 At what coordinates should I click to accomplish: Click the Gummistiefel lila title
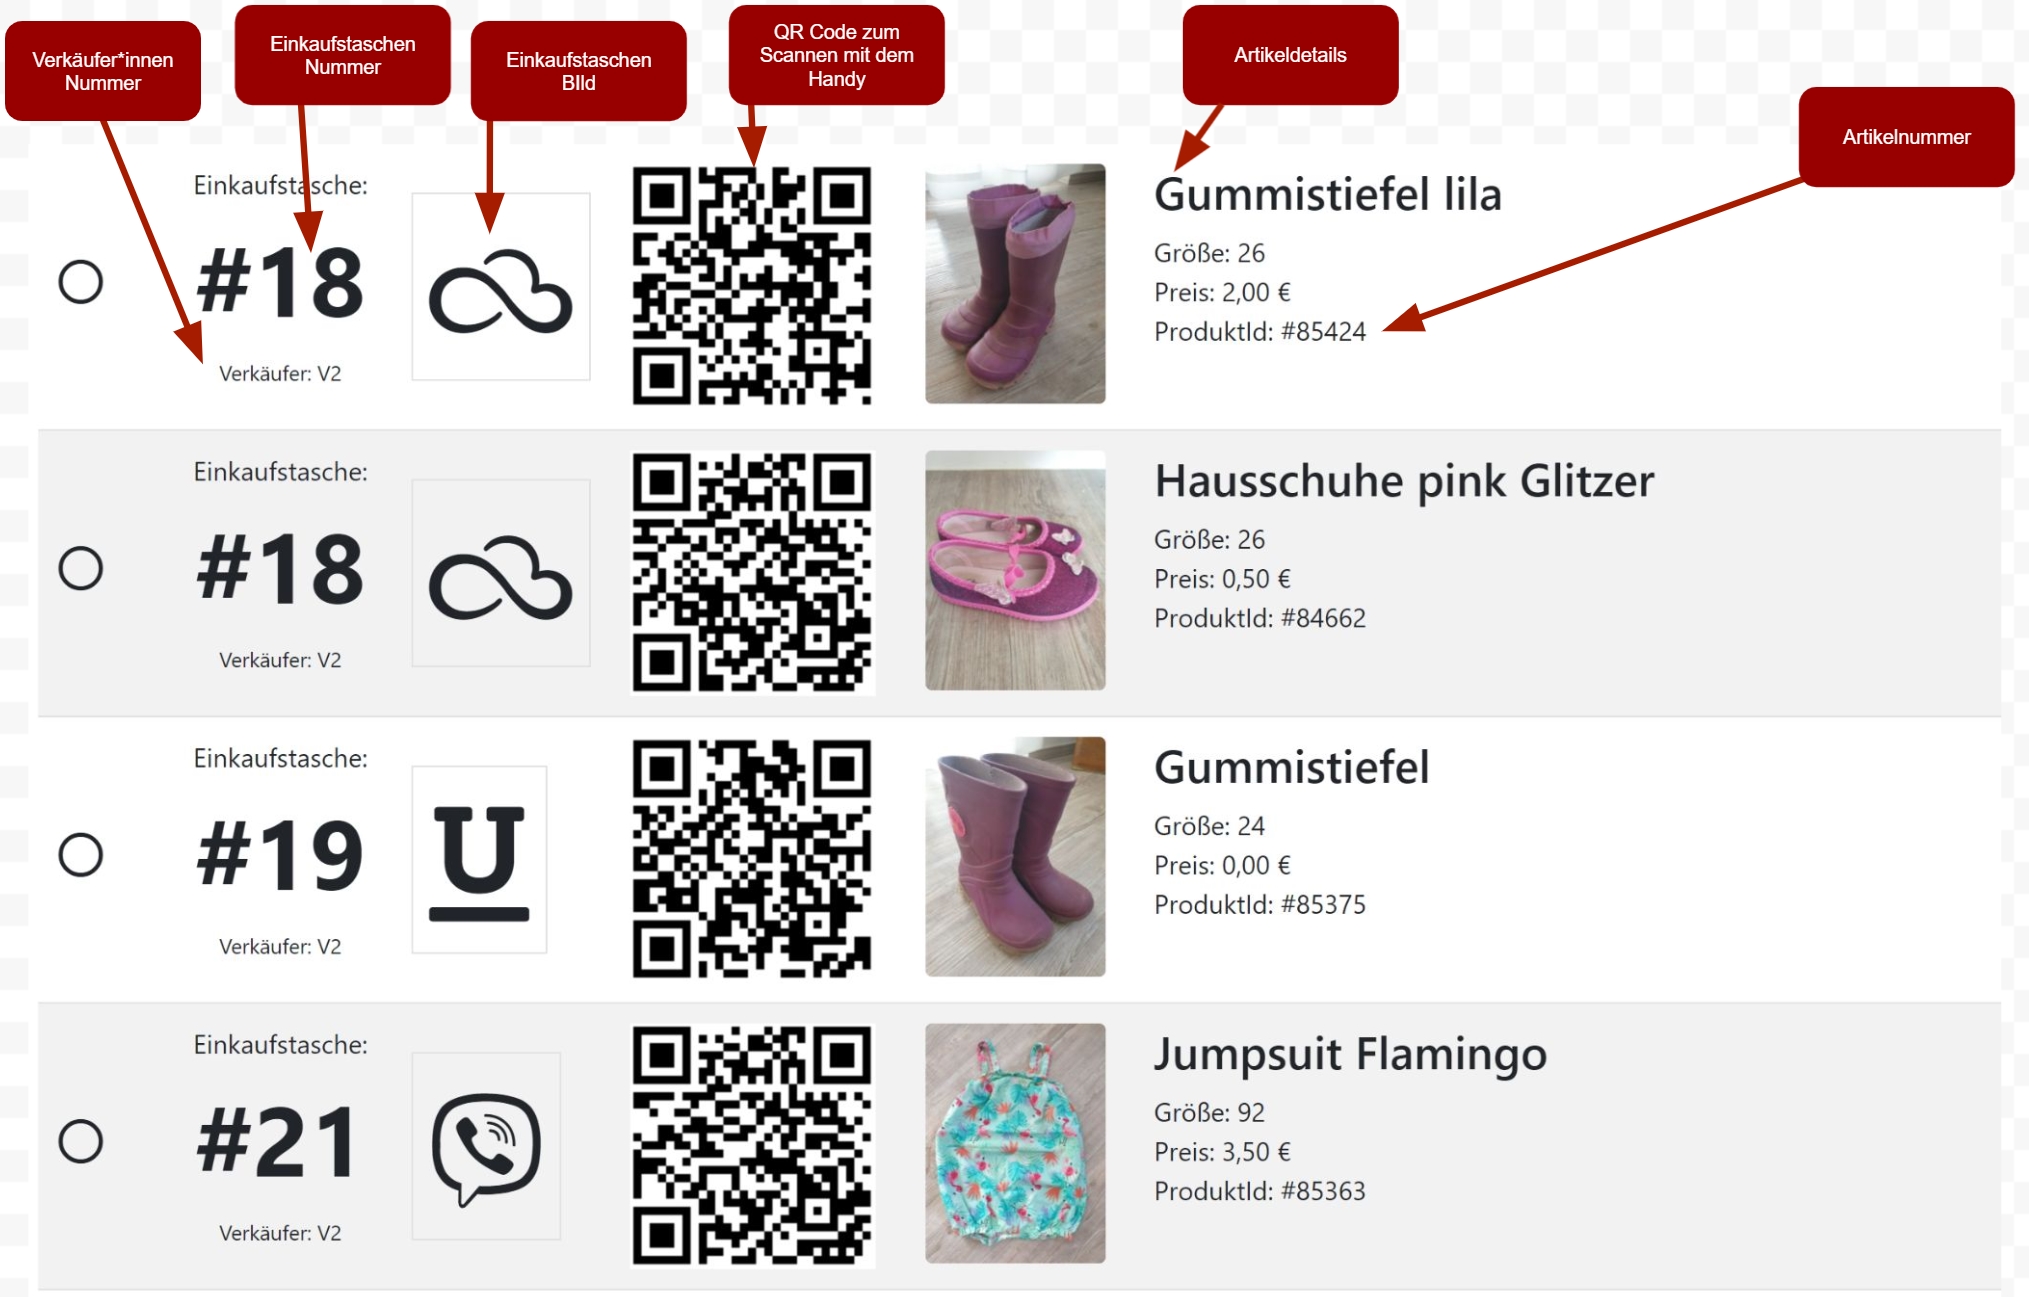tap(1328, 195)
